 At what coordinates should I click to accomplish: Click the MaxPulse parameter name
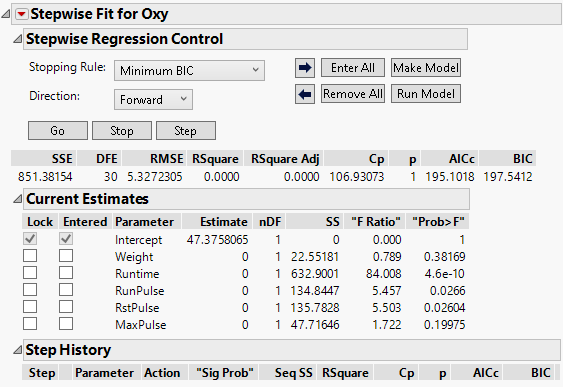[141, 325]
